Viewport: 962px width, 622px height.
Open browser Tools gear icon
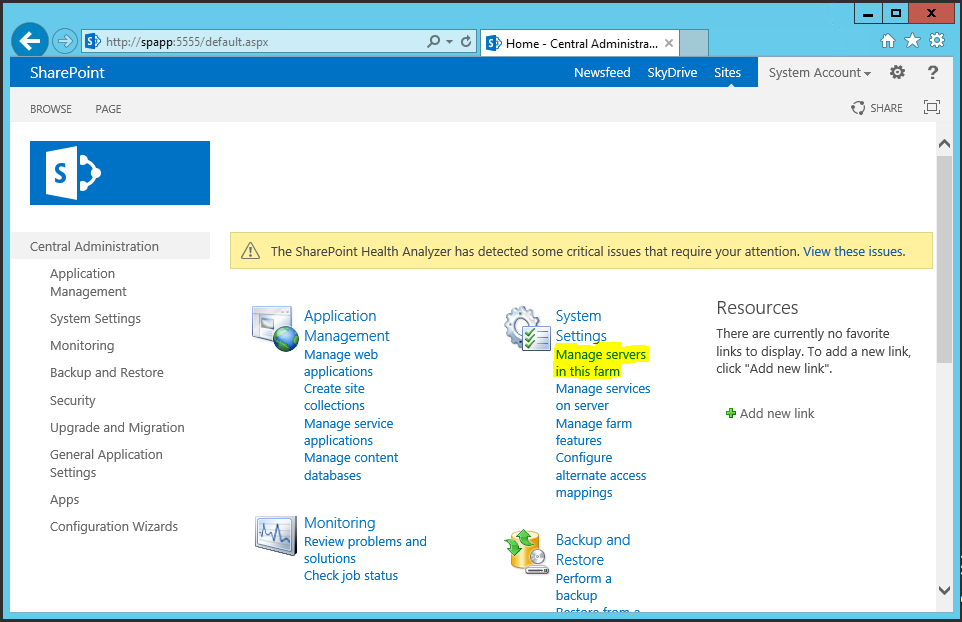point(937,40)
